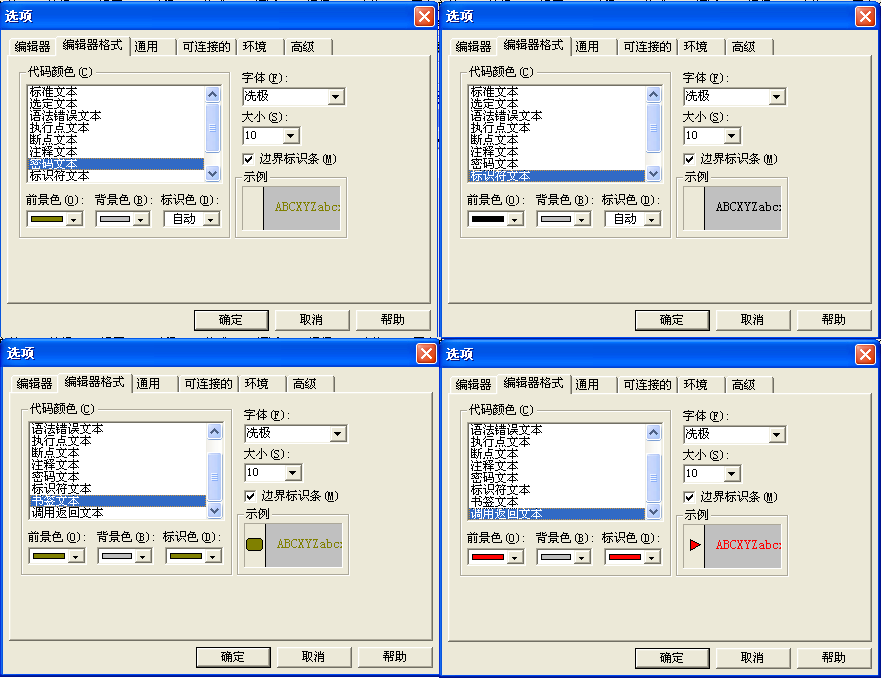881x678 pixels.
Task: Click the bookmark marker icon in the 示例 preview
Action: pos(255,544)
